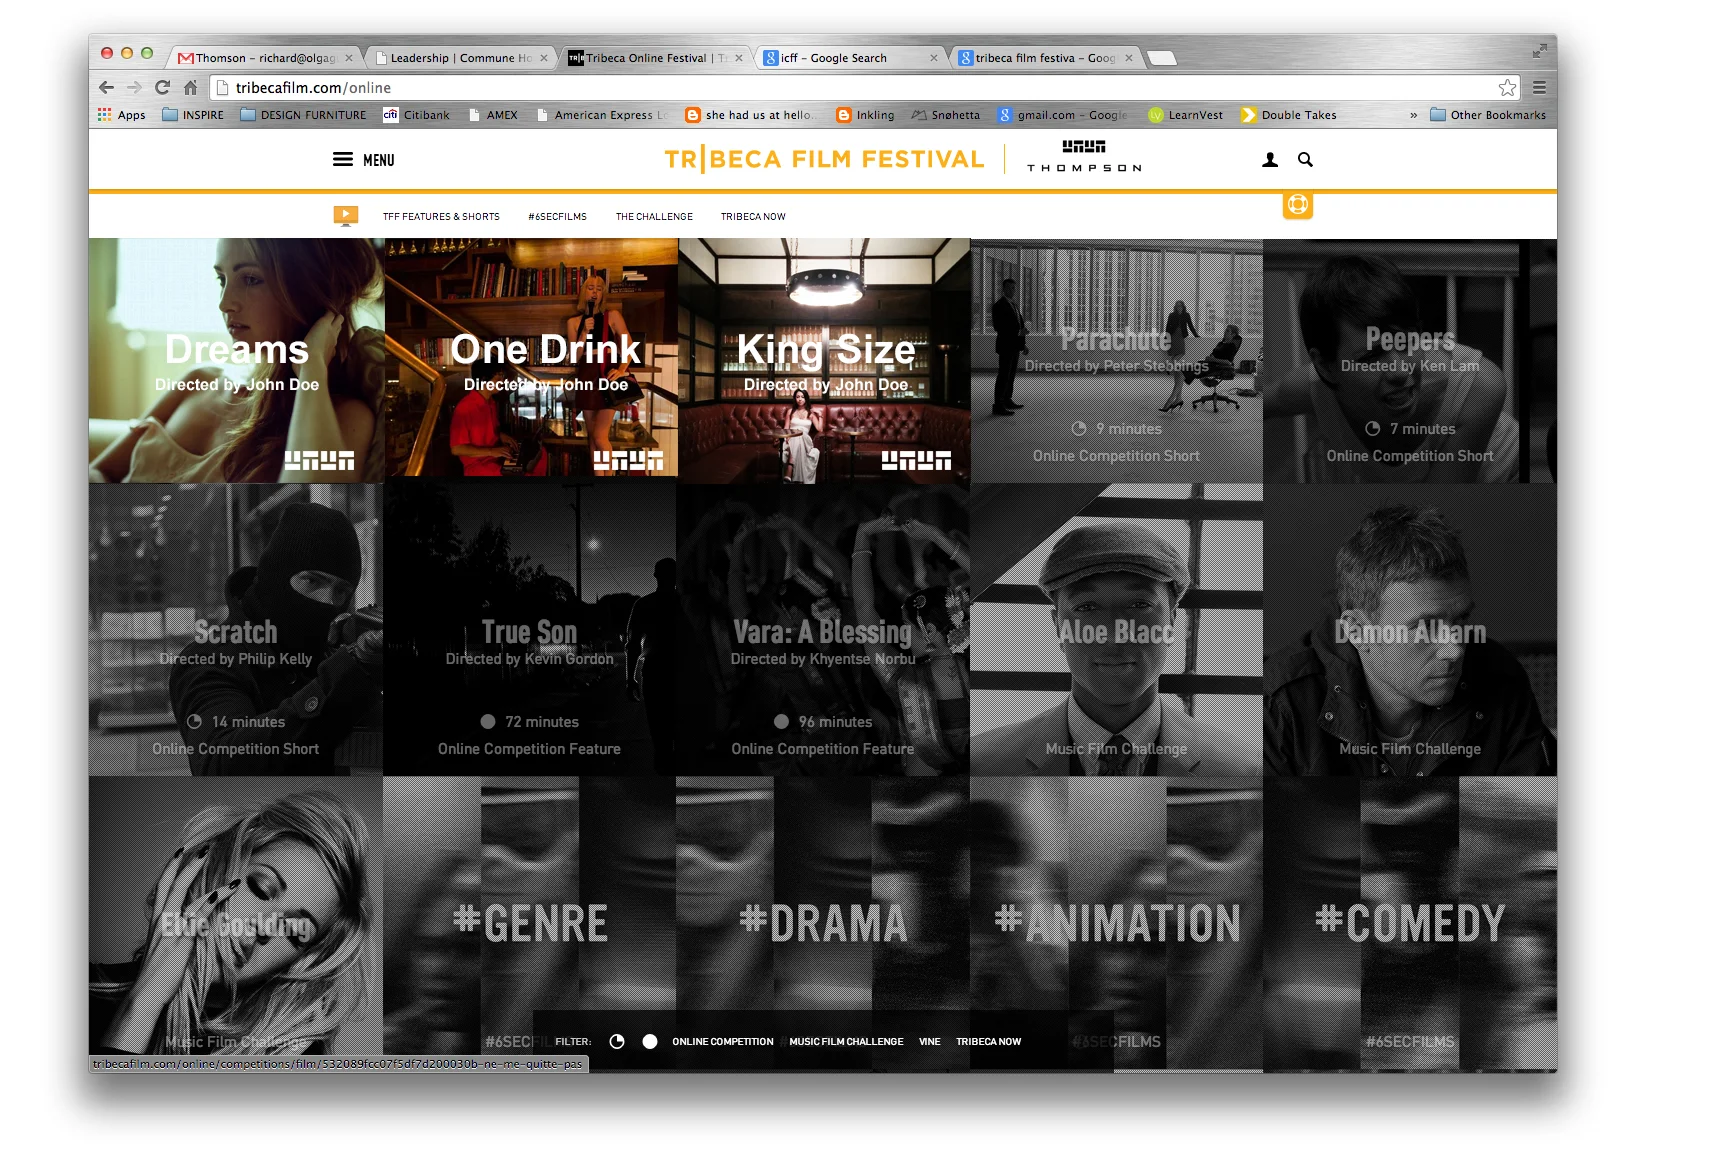
Task: Select THE CHALLENGE navigation item
Action: pyautogui.click(x=654, y=216)
